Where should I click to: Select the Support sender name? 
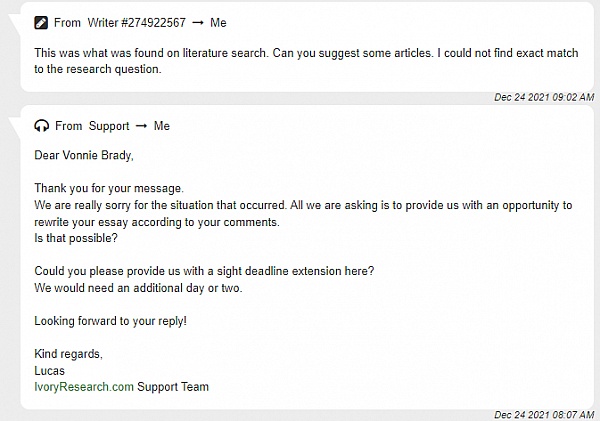pyautogui.click(x=109, y=126)
